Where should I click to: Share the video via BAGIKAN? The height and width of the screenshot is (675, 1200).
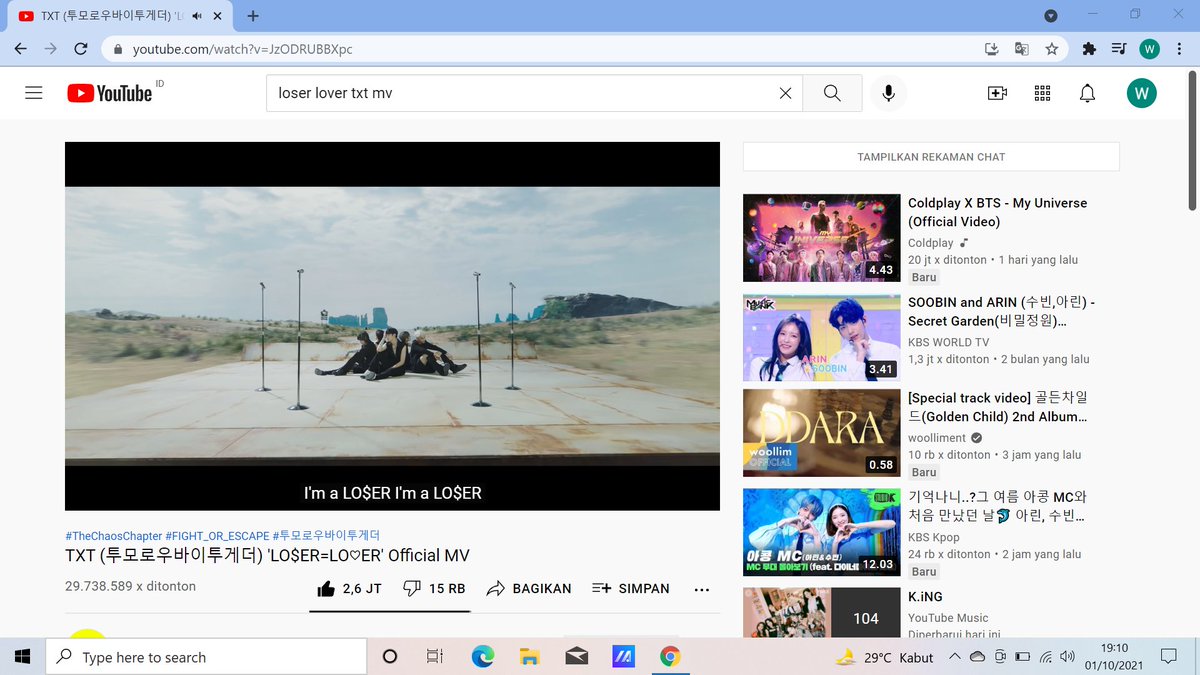point(528,589)
